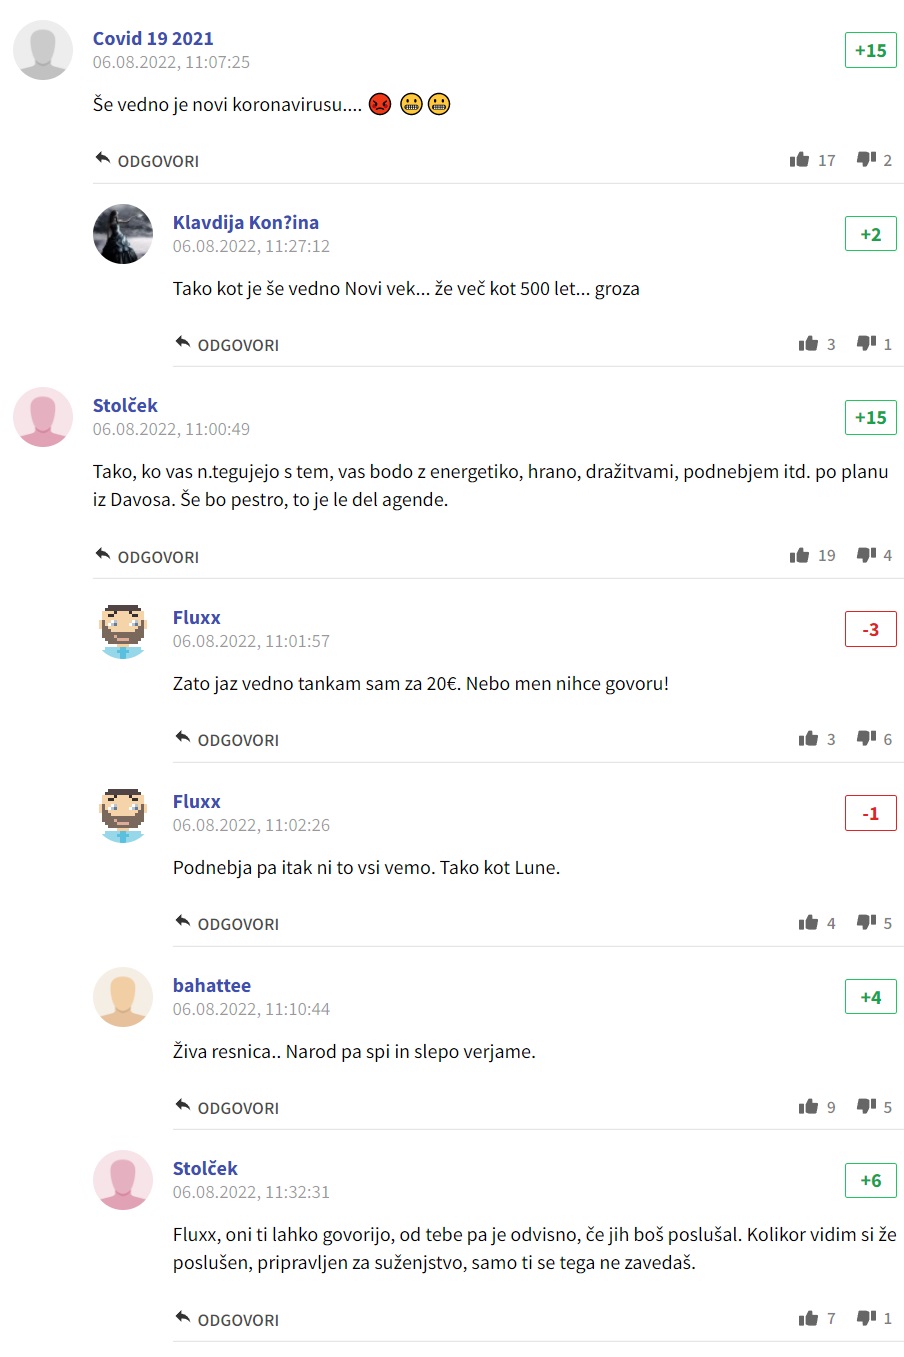Thumbs up Stolček's reply to Fluxx
This screenshot has height=1357, width=904.
808,1319
